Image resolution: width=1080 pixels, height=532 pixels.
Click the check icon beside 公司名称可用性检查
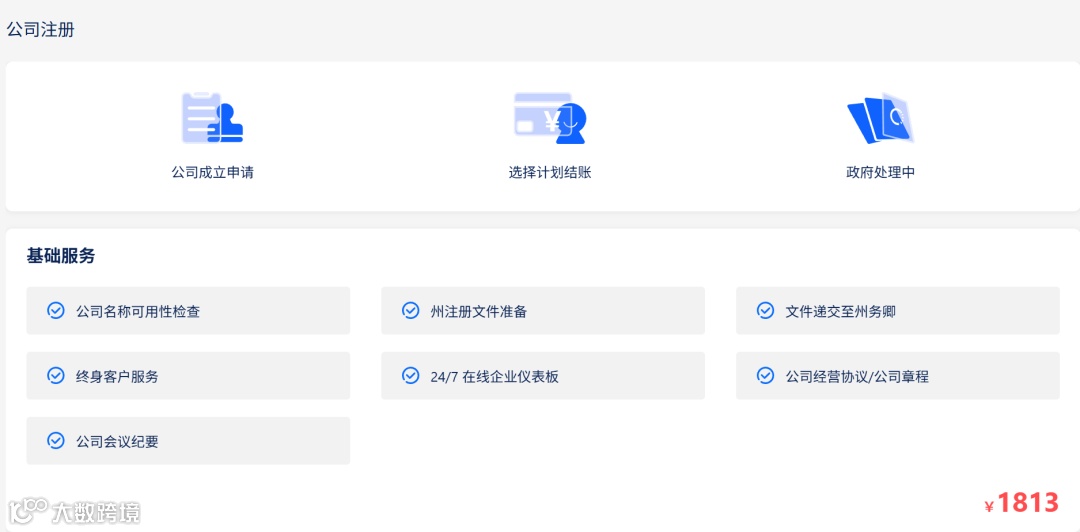tap(55, 311)
